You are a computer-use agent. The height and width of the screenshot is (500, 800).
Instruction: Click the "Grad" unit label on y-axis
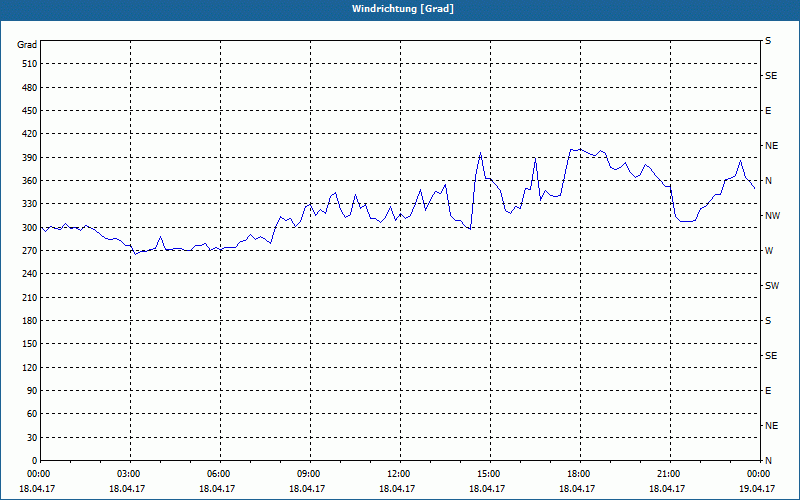pos(27,45)
